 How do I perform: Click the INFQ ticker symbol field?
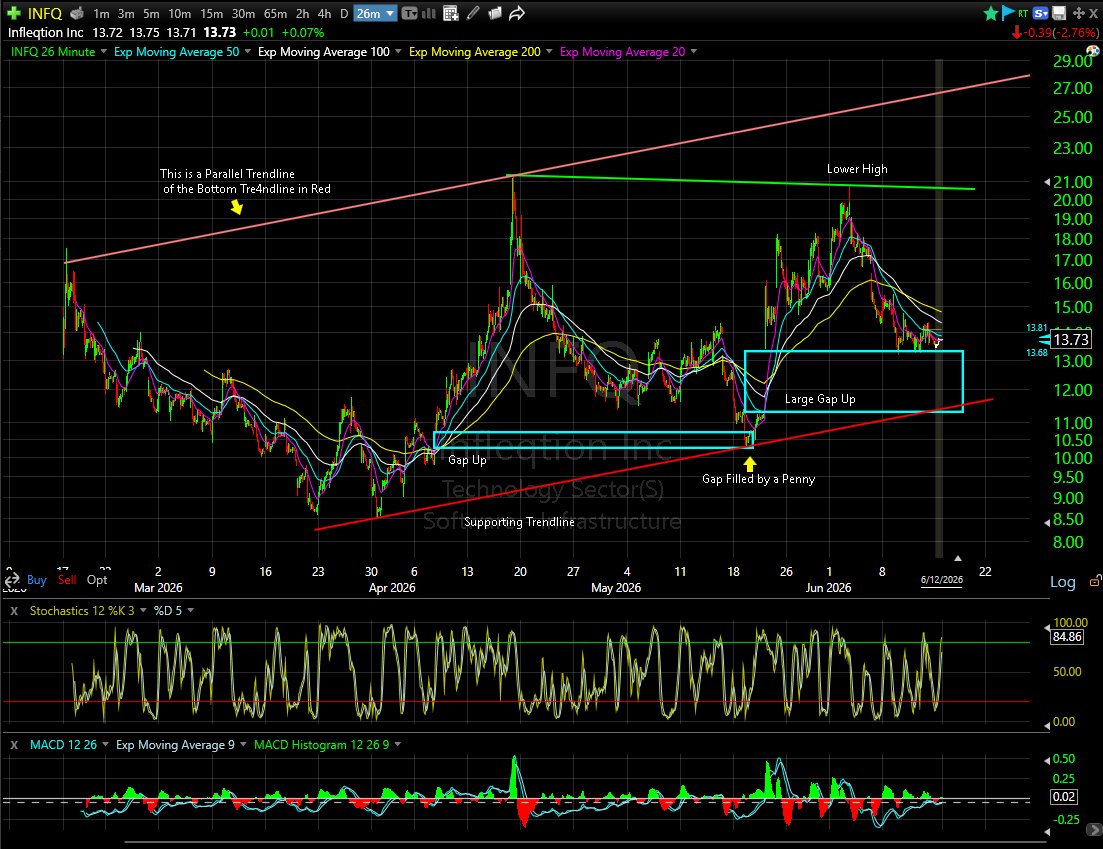point(45,13)
